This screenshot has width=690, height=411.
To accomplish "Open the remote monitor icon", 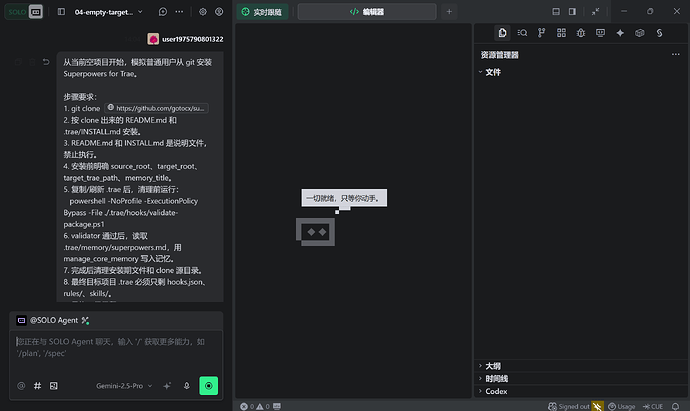I will click(x=600, y=33).
